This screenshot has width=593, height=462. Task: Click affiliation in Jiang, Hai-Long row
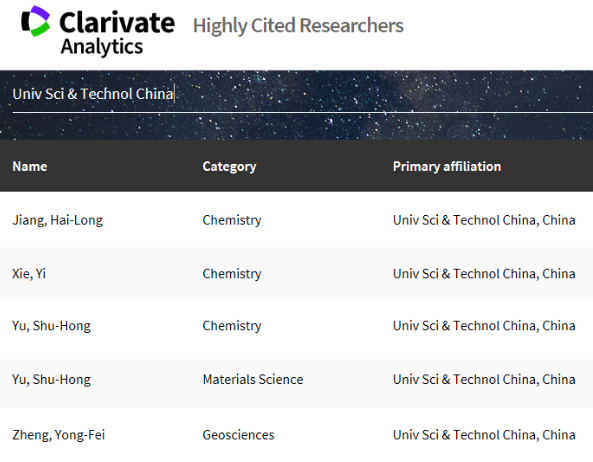pos(484,220)
